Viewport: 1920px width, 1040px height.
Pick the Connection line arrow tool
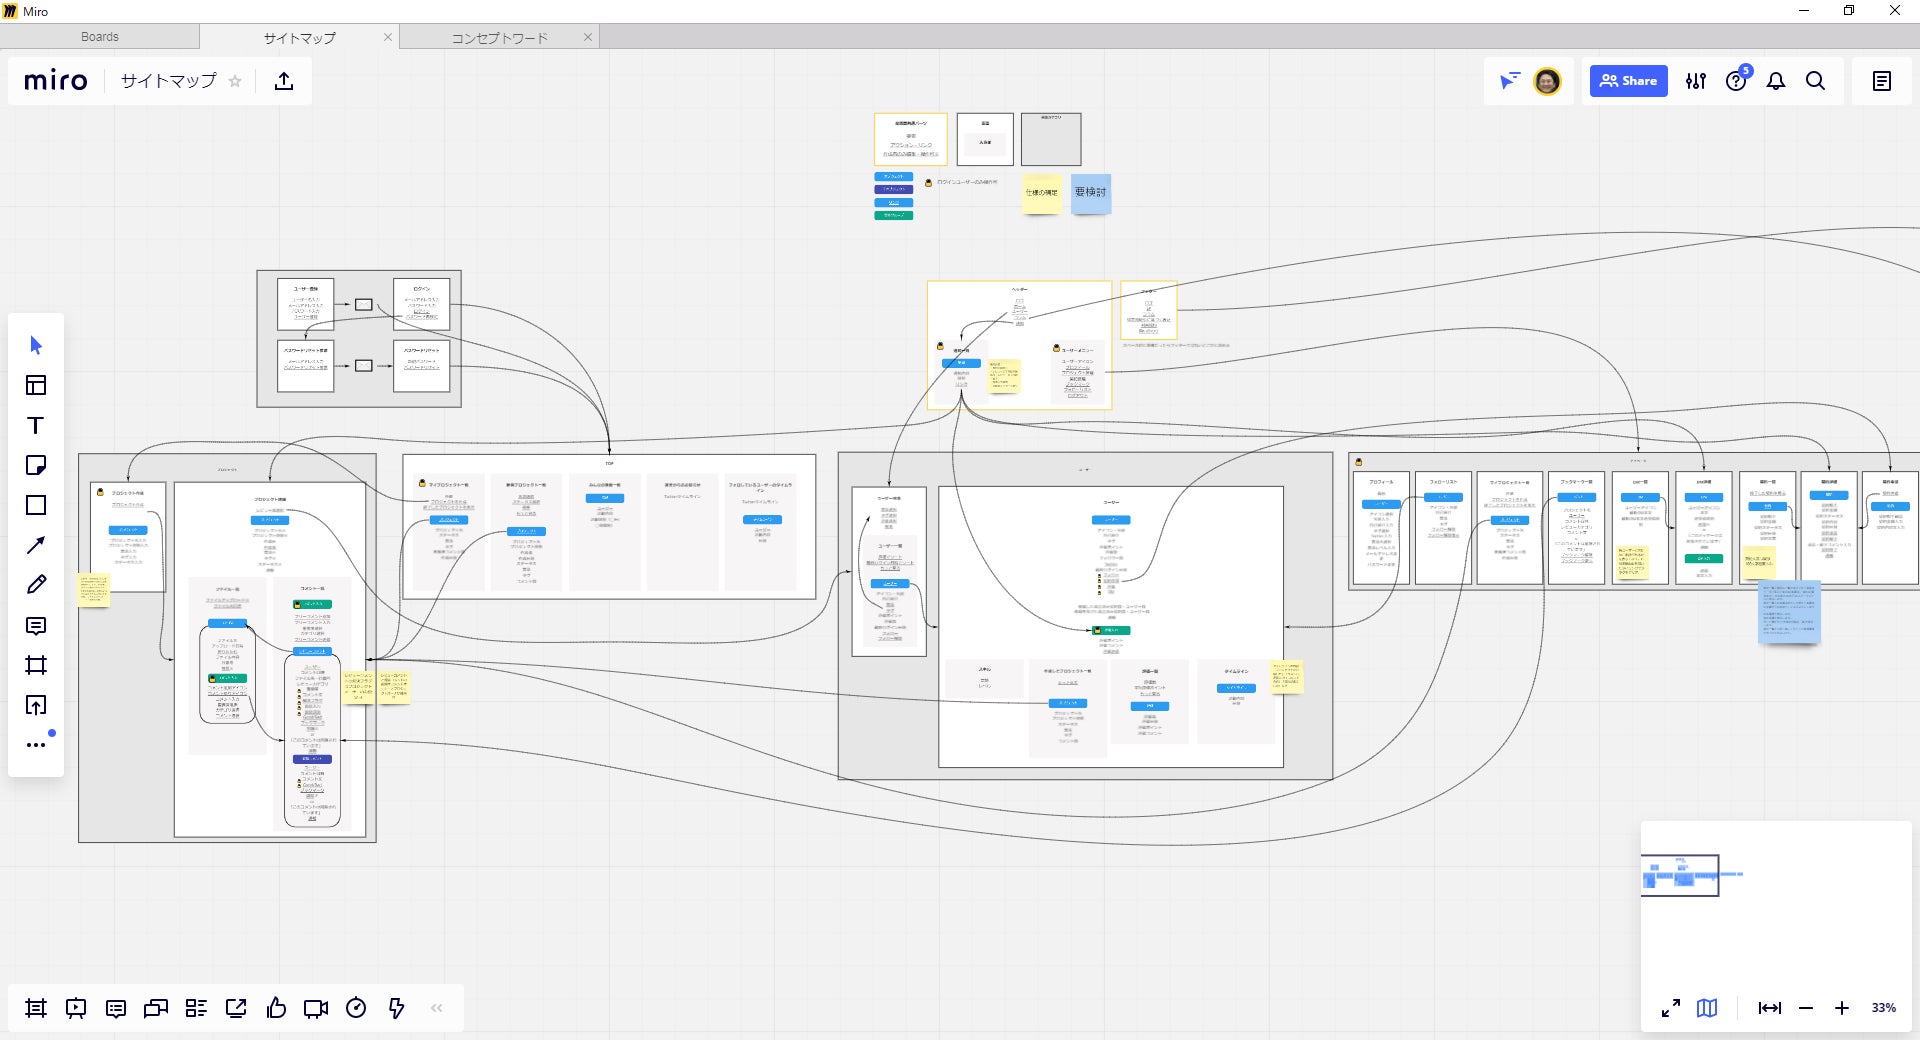pos(36,545)
